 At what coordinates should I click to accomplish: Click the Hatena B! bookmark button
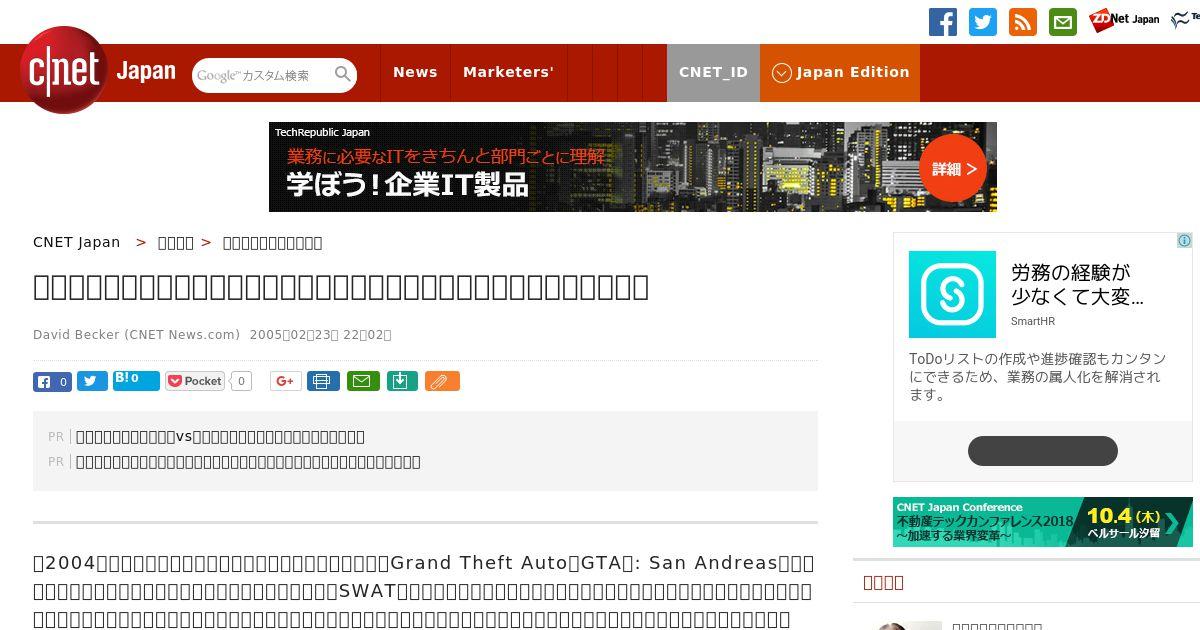[136, 380]
